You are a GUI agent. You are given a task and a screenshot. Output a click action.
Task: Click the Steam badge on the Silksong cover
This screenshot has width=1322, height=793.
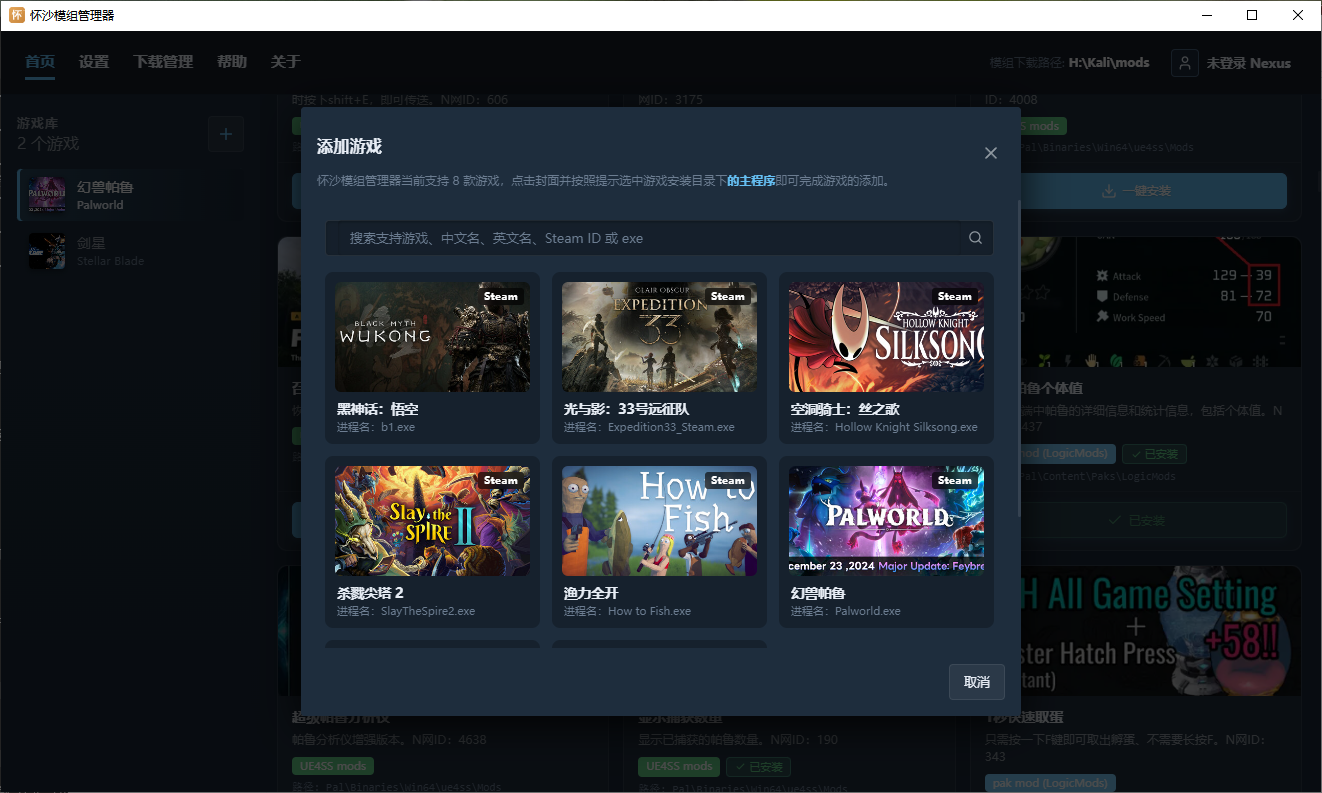click(x=955, y=296)
